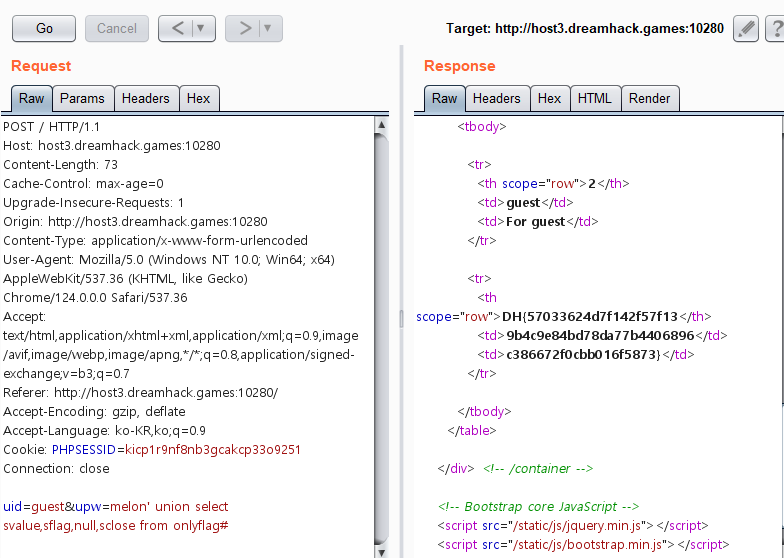This screenshot has width=784, height=558.
Task: Click the 'Host: host3.dreamhack.games:10280' header line
Action: click(112, 146)
